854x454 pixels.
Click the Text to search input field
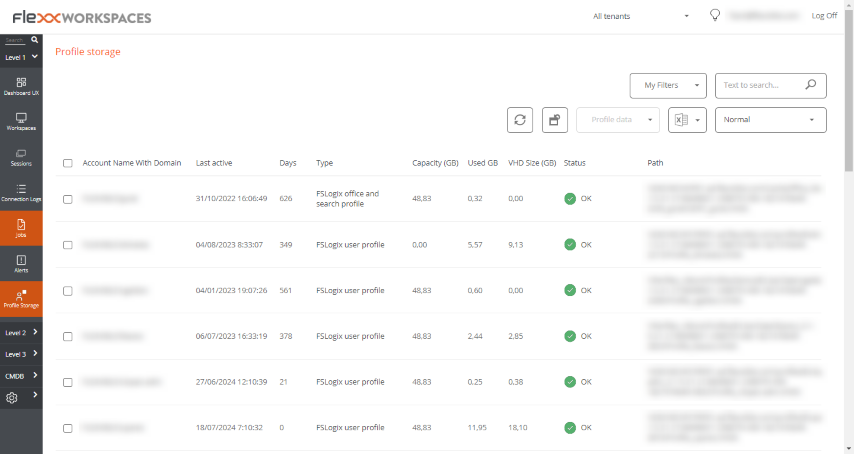click(760, 85)
